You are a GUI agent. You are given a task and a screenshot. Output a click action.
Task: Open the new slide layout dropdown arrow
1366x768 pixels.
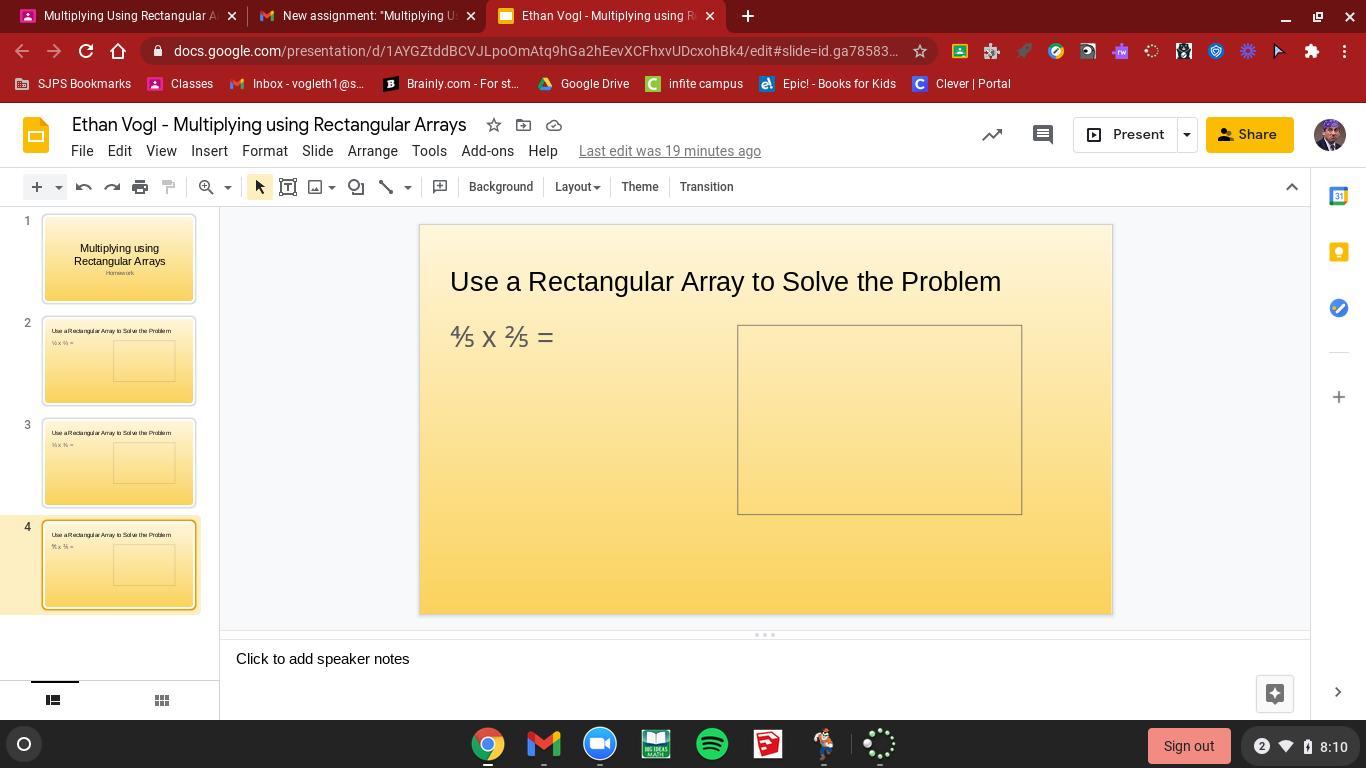59,187
